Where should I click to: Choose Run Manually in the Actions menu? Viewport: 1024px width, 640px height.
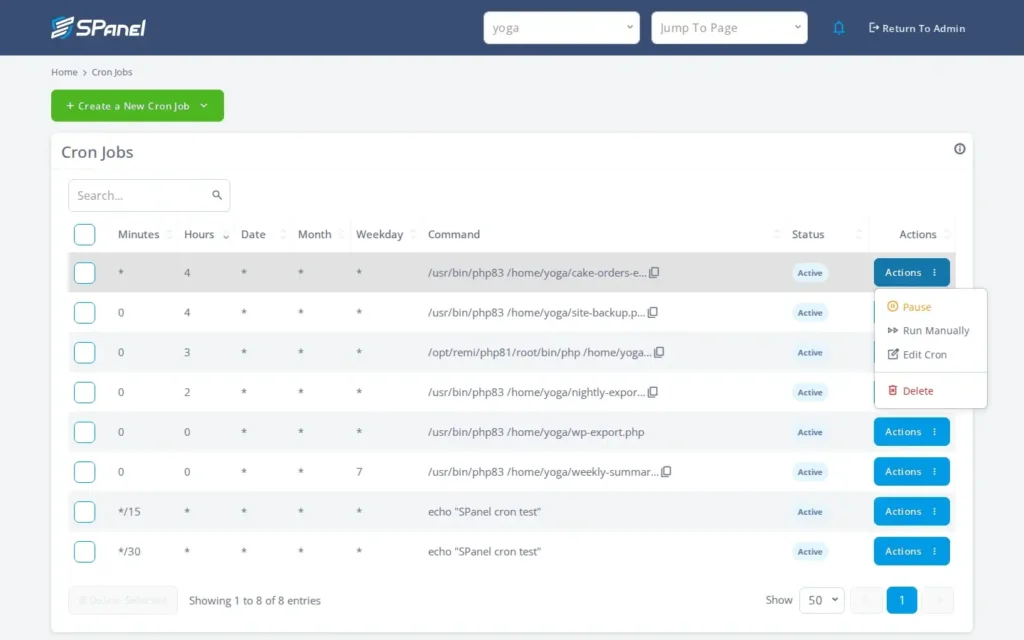[929, 330]
